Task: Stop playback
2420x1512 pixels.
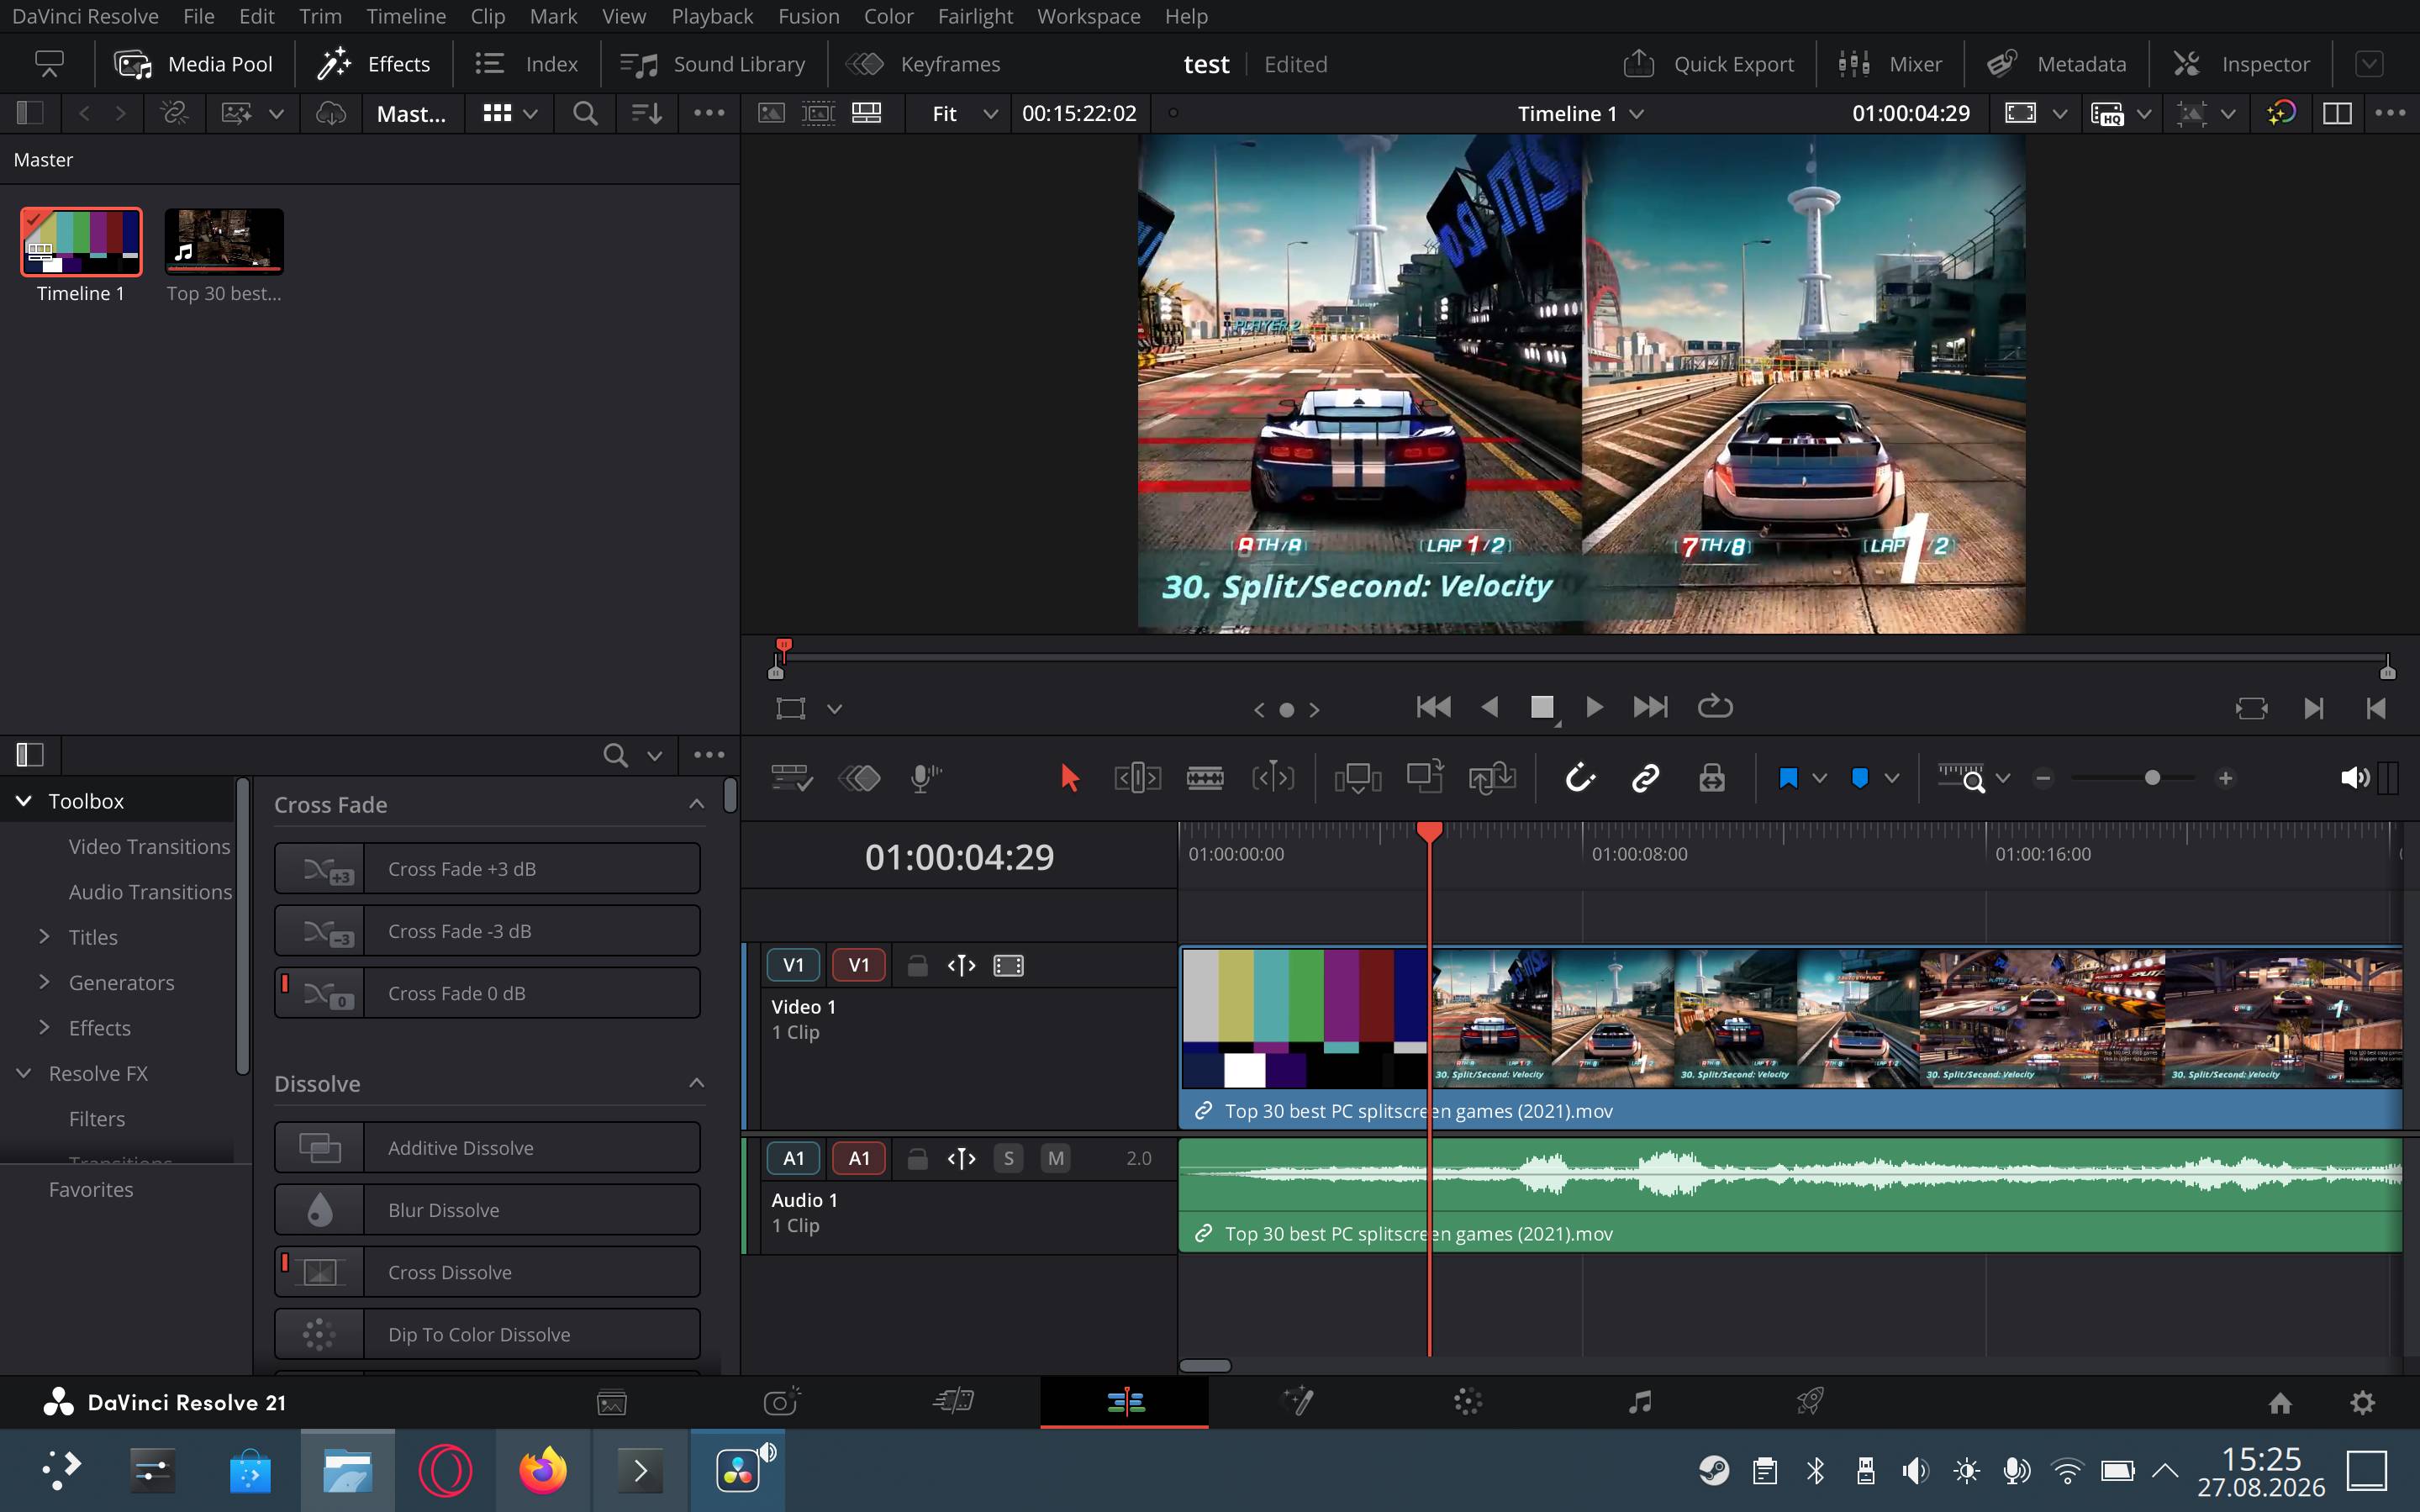Action: point(1542,707)
